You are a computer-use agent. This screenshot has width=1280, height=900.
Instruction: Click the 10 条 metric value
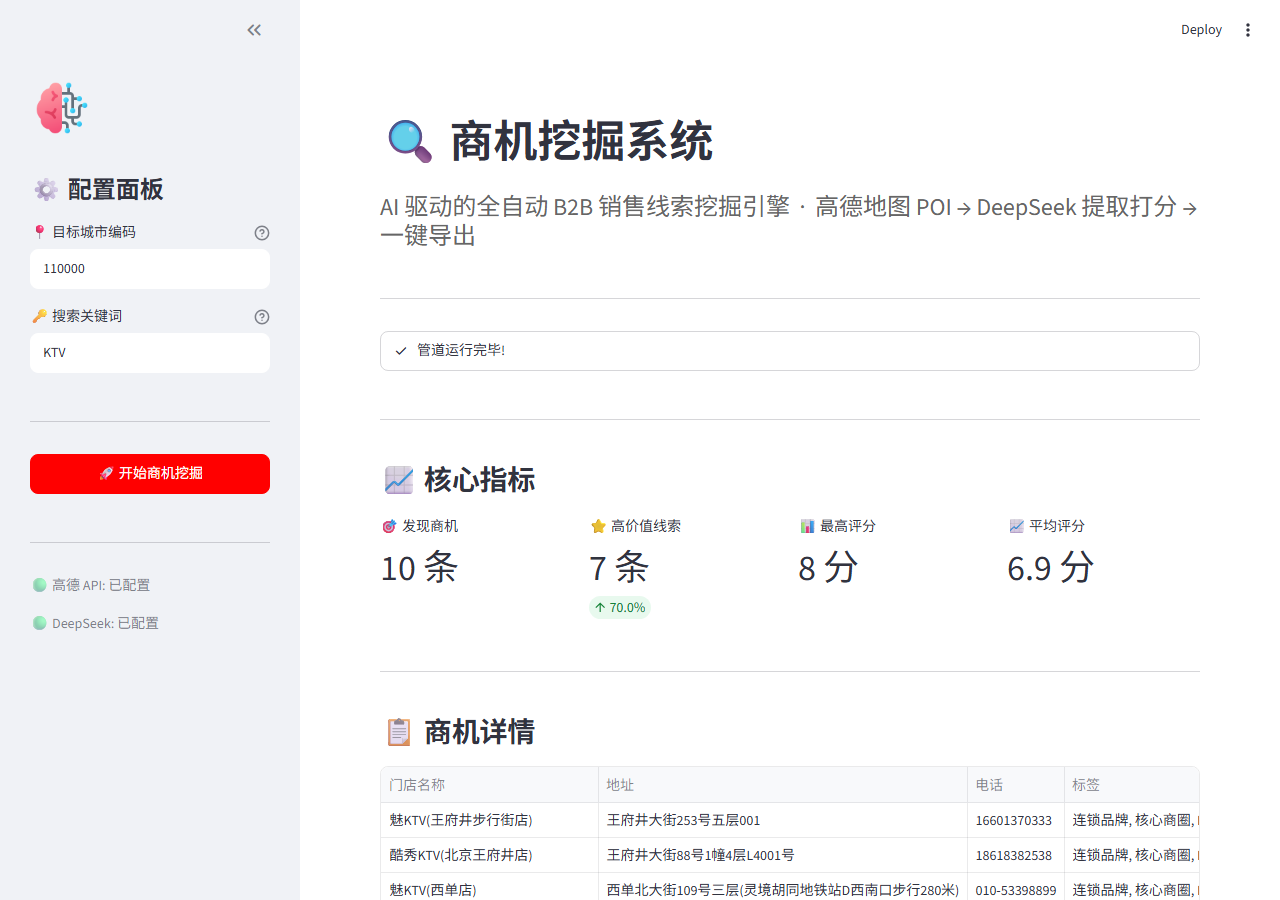coord(419,567)
